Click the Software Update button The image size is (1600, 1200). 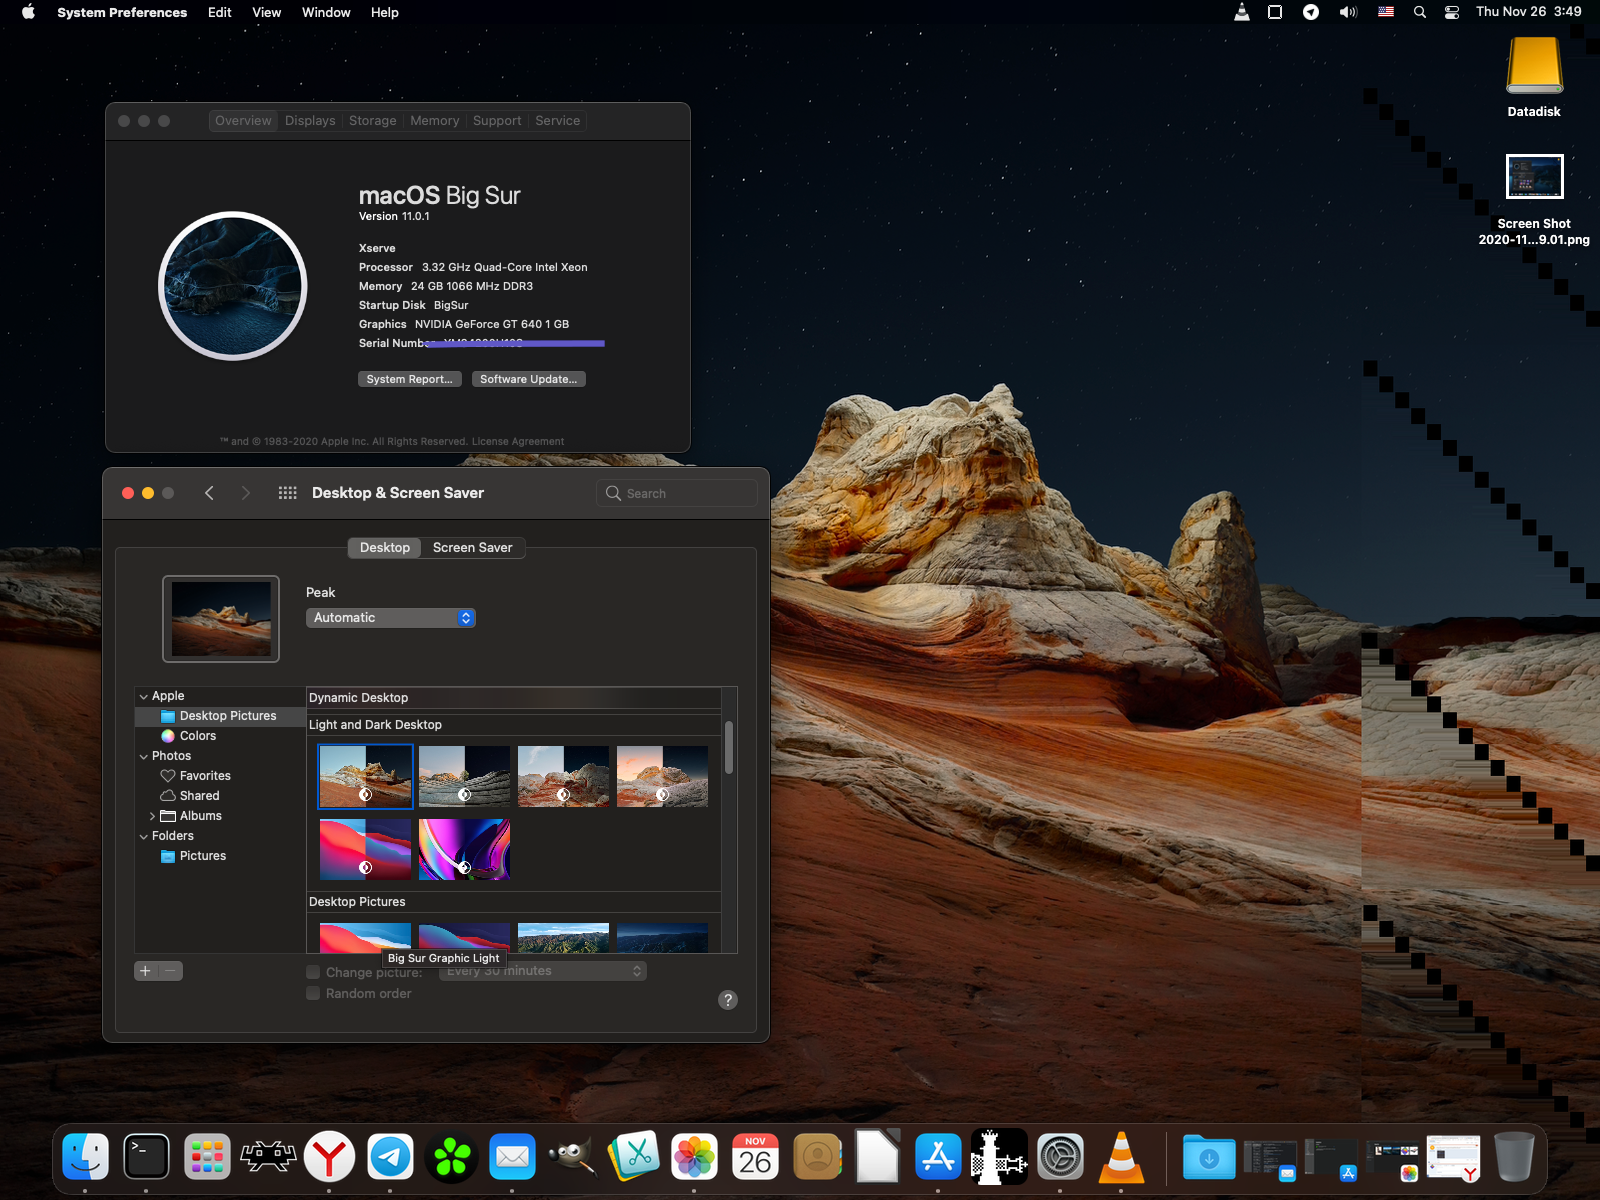(528, 379)
